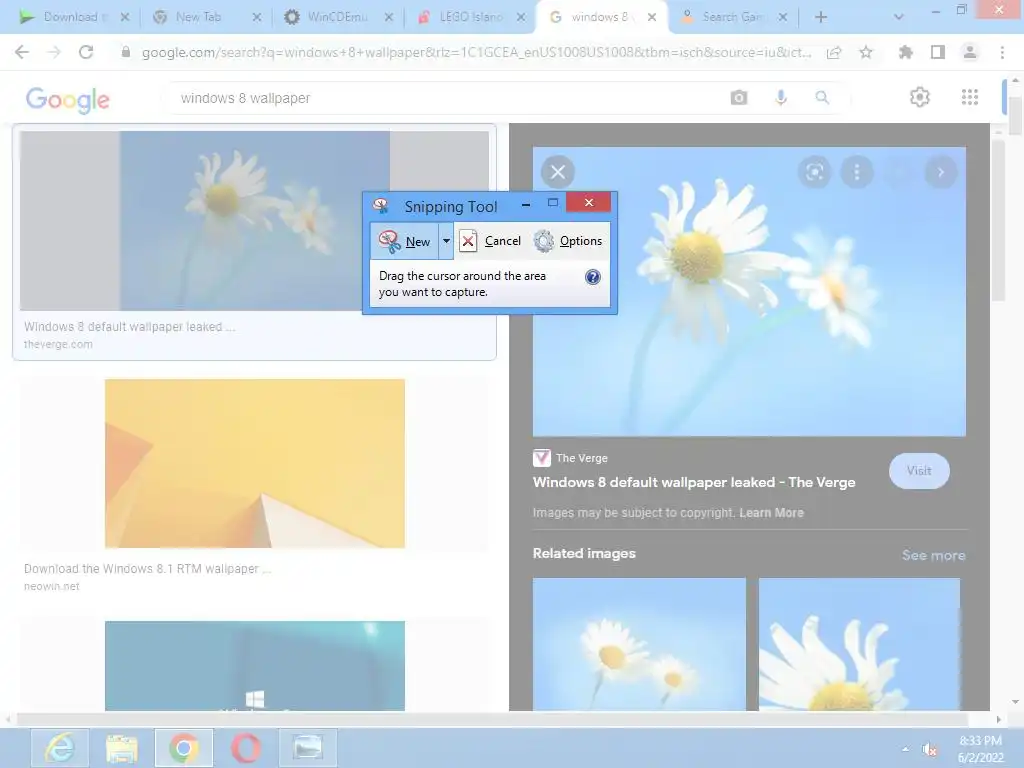1024x768 pixels.
Task: Open a new Chrome tab with plus button
Action: pyautogui.click(x=821, y=17)
